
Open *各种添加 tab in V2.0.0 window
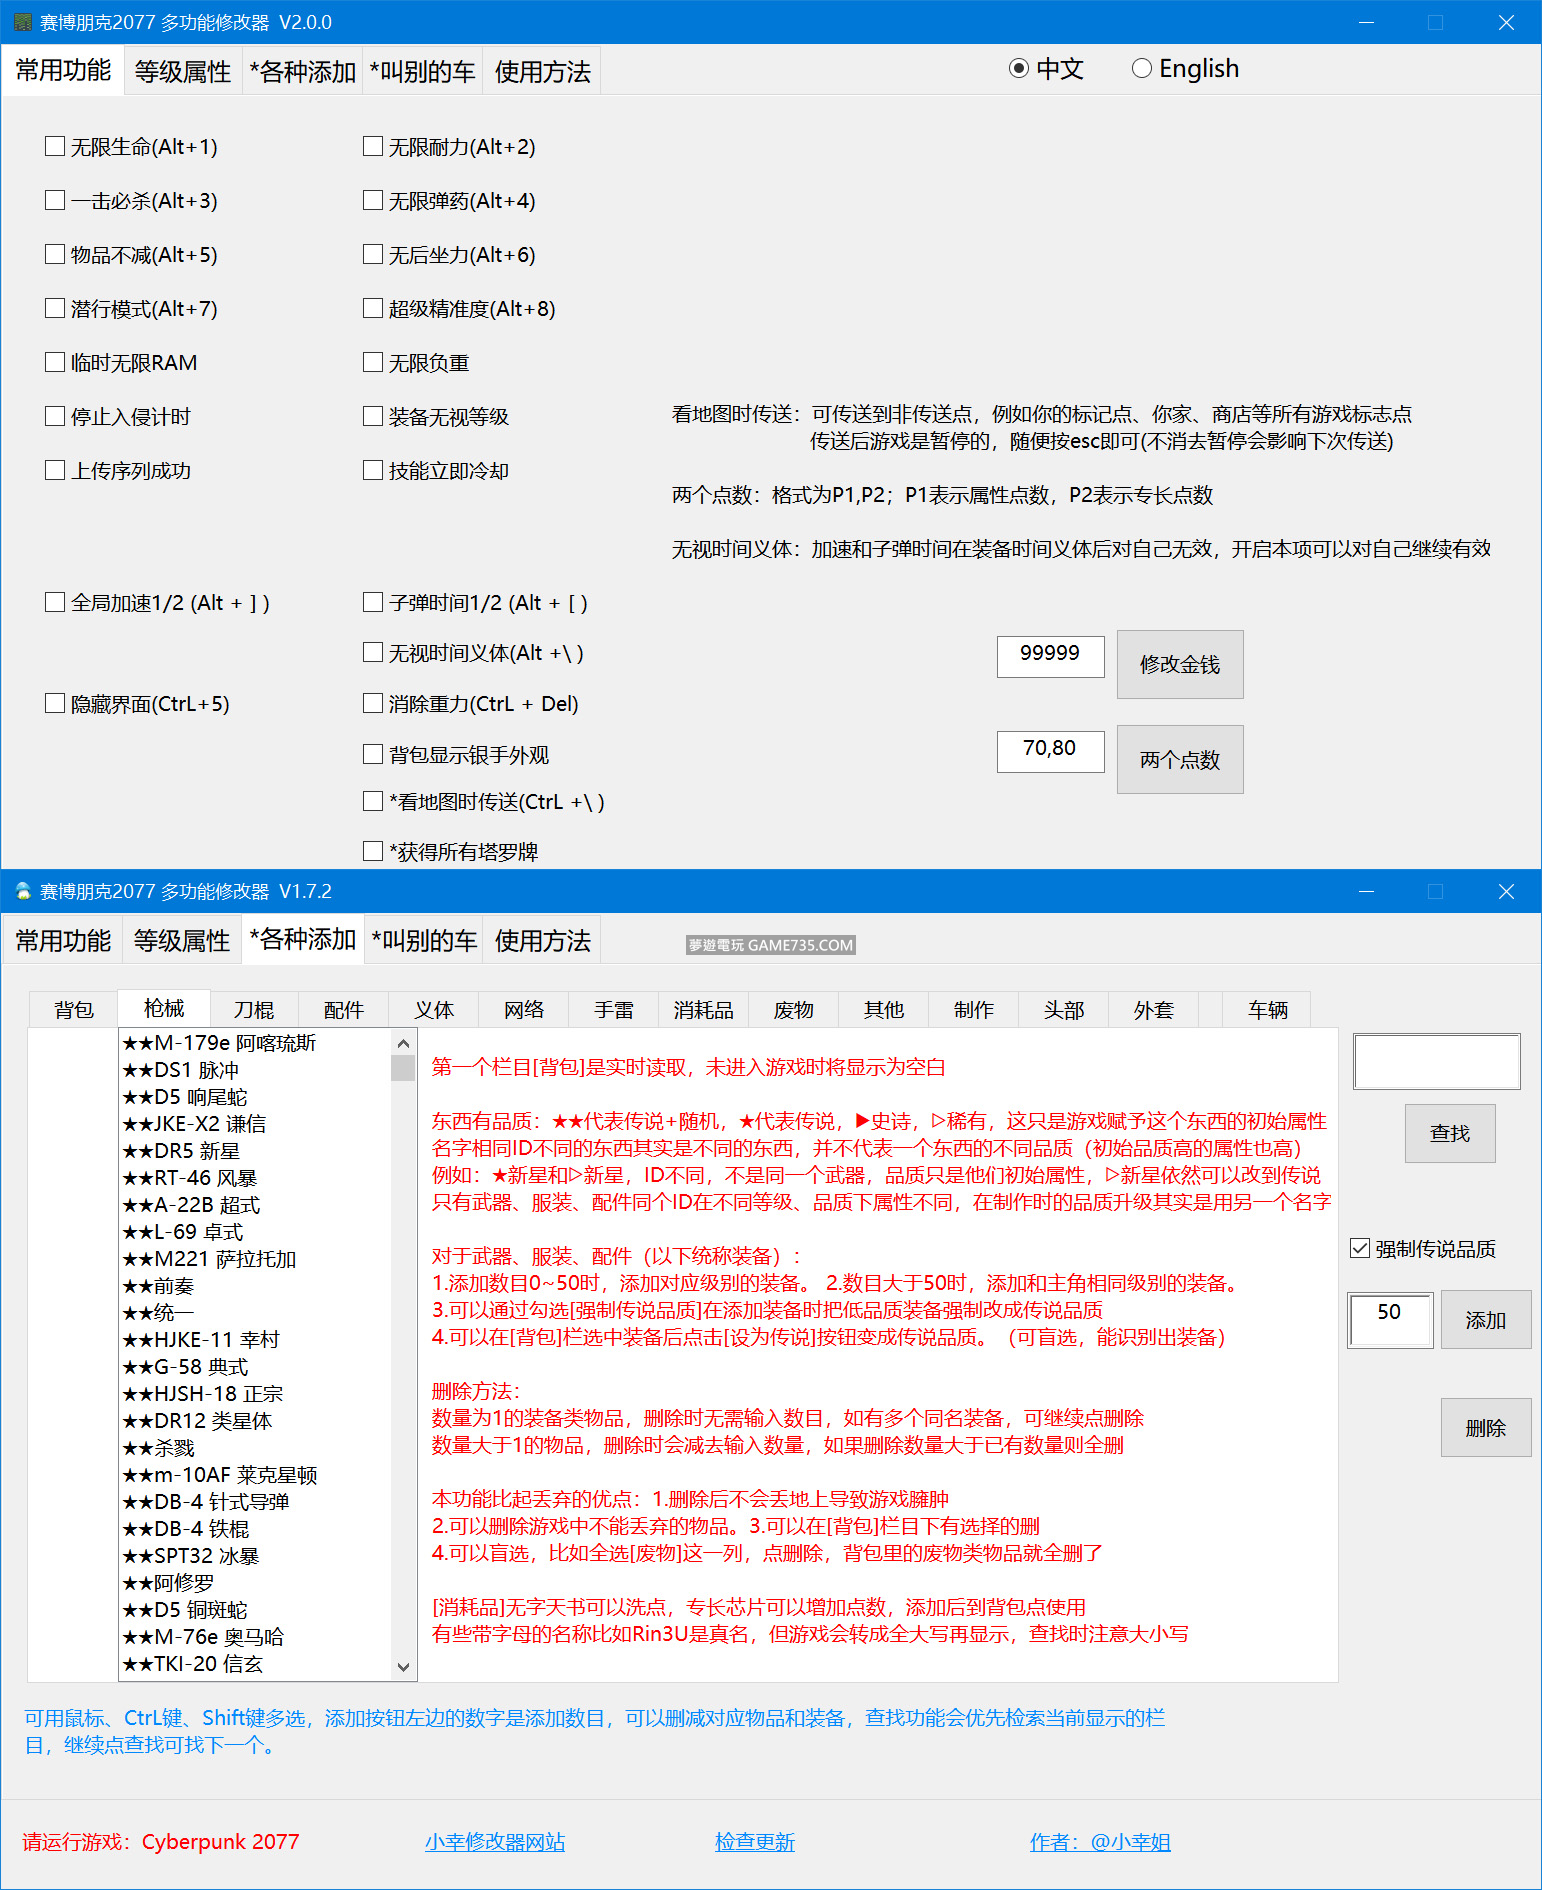point(303,72)
